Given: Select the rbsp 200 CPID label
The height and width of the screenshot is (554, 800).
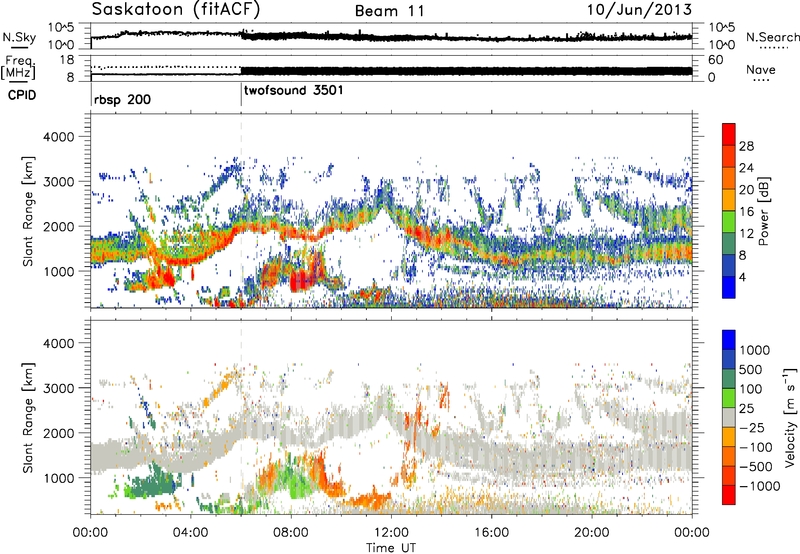Looking at the screenshot, I should click(122, 99).
